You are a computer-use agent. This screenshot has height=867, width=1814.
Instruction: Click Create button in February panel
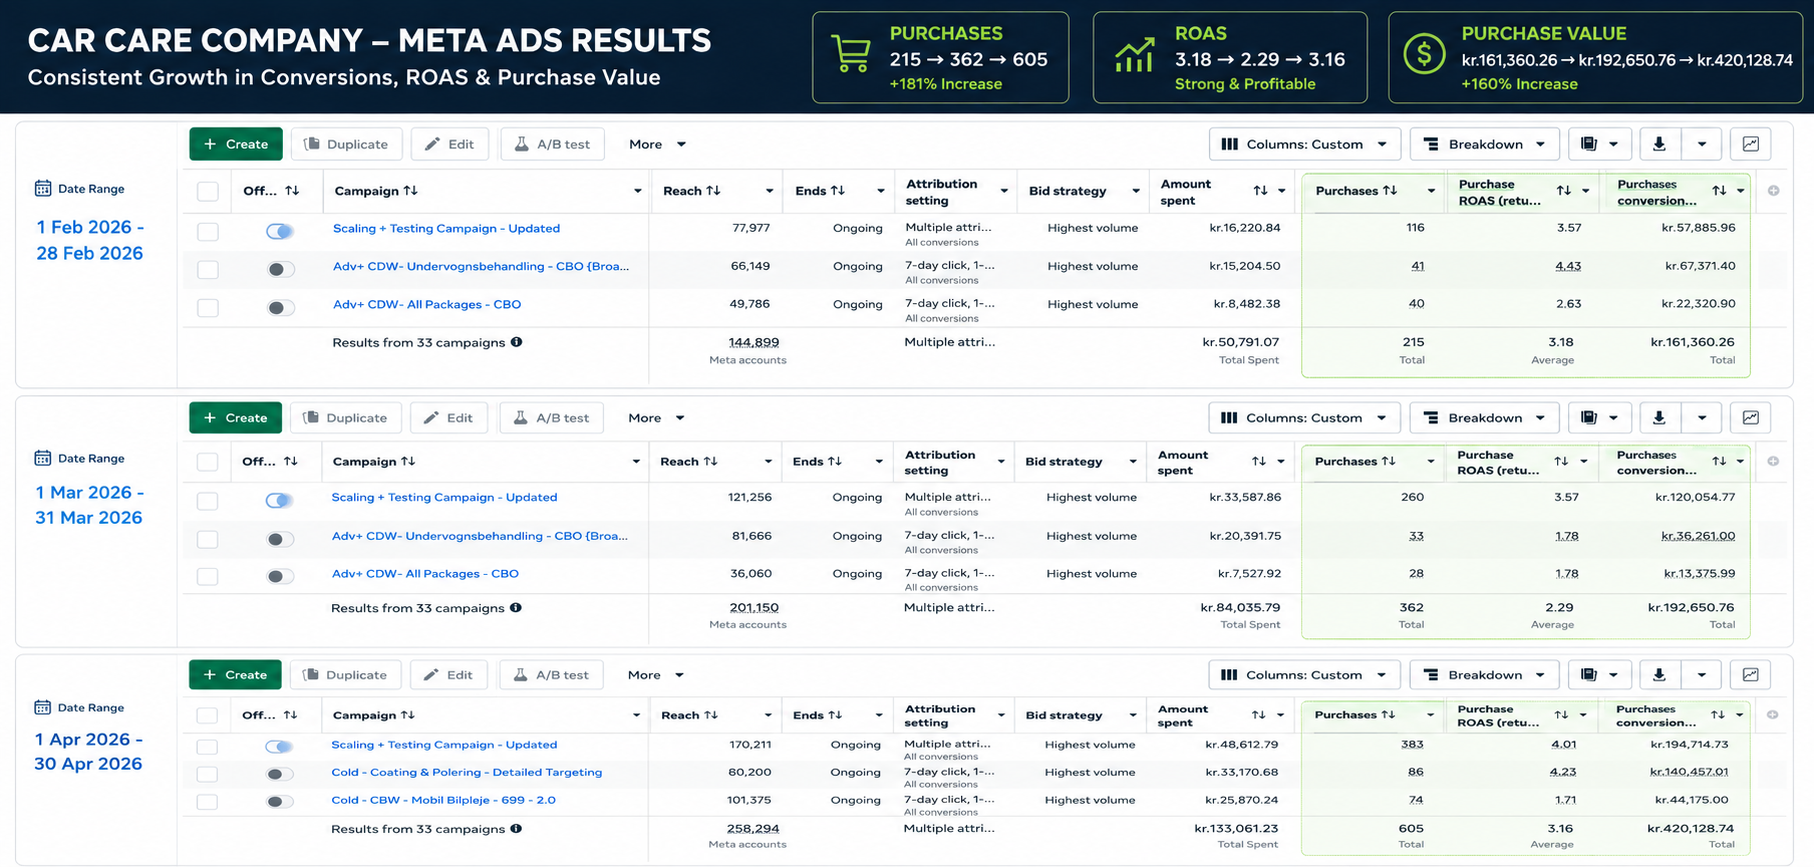236,144
